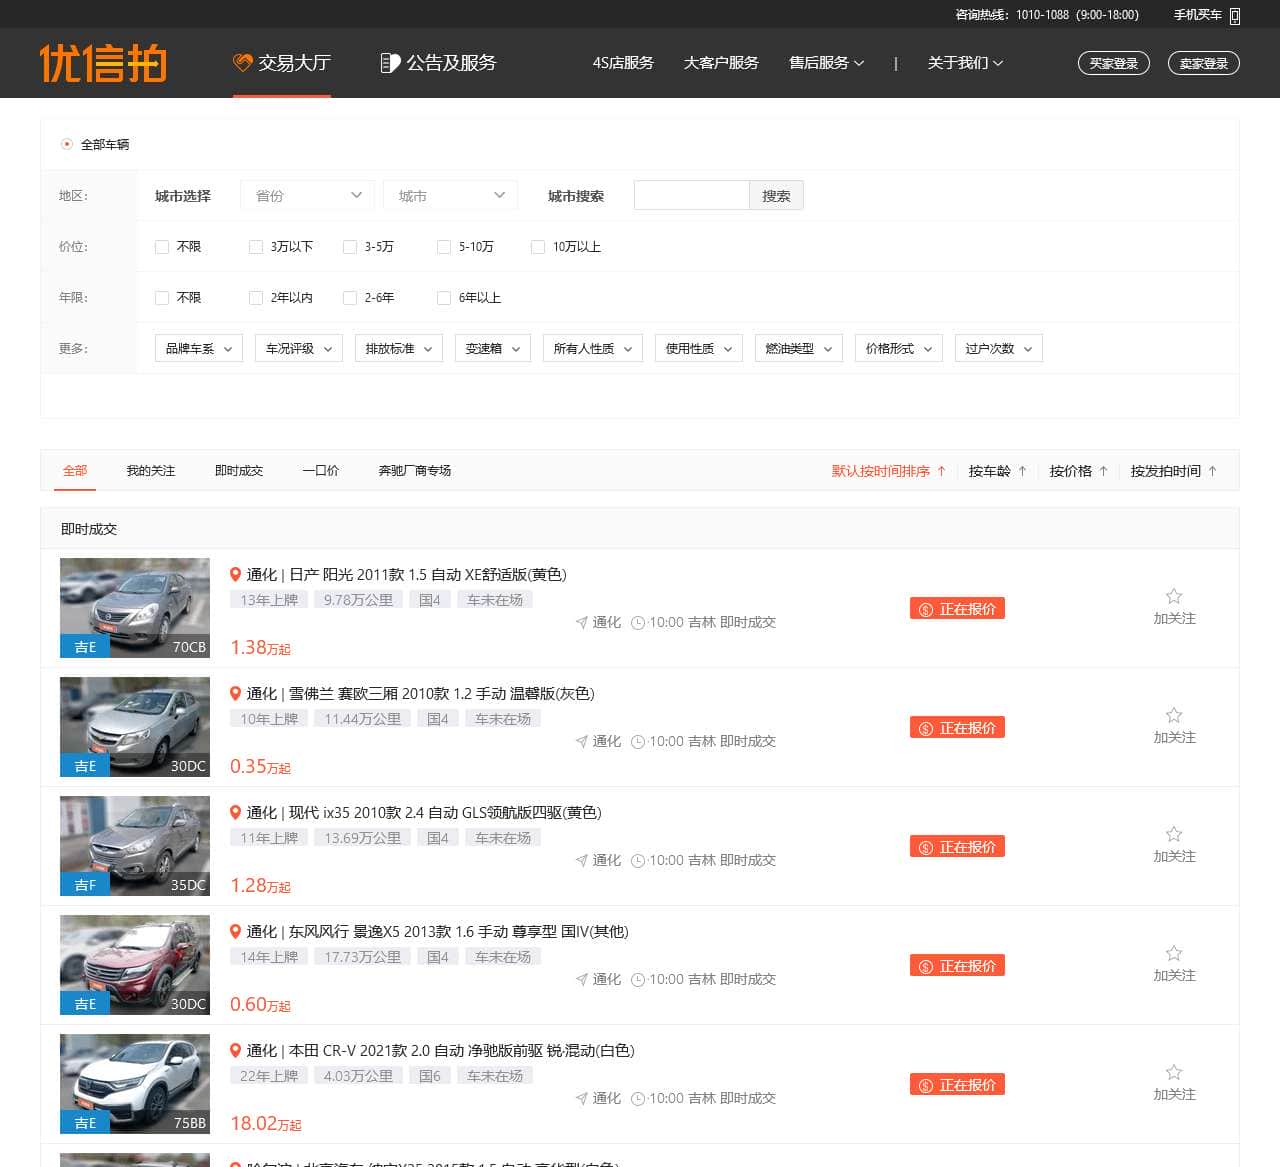Star the 东风风行 景逸X5 listing
The image size is (1280, 1167).
pyautogui.click(x=1174, y=953)
